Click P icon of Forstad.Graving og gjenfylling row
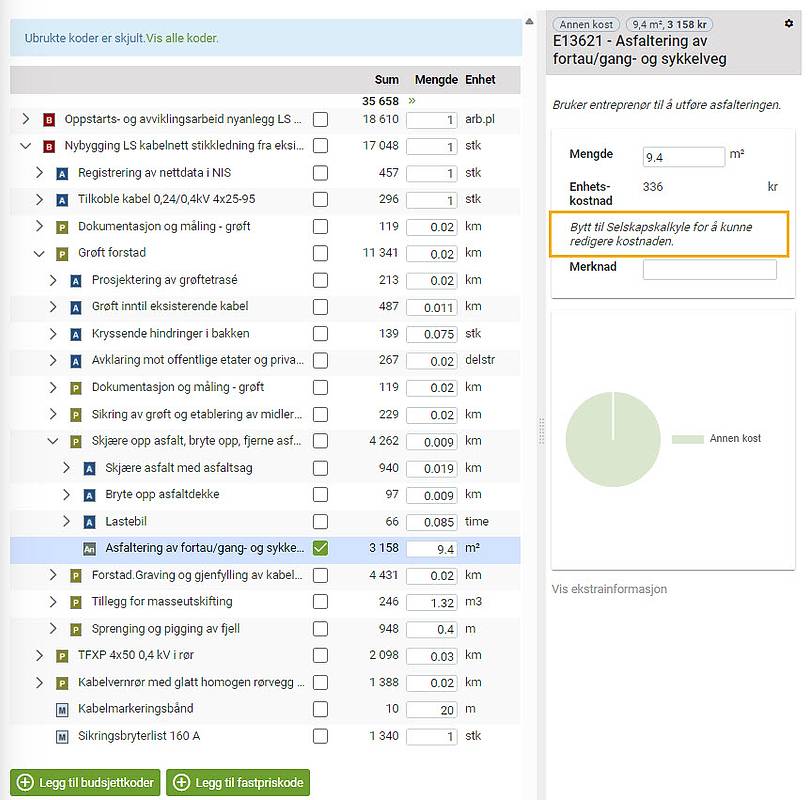The height and width of the screenshot is (800, 808). pos(76,576)
